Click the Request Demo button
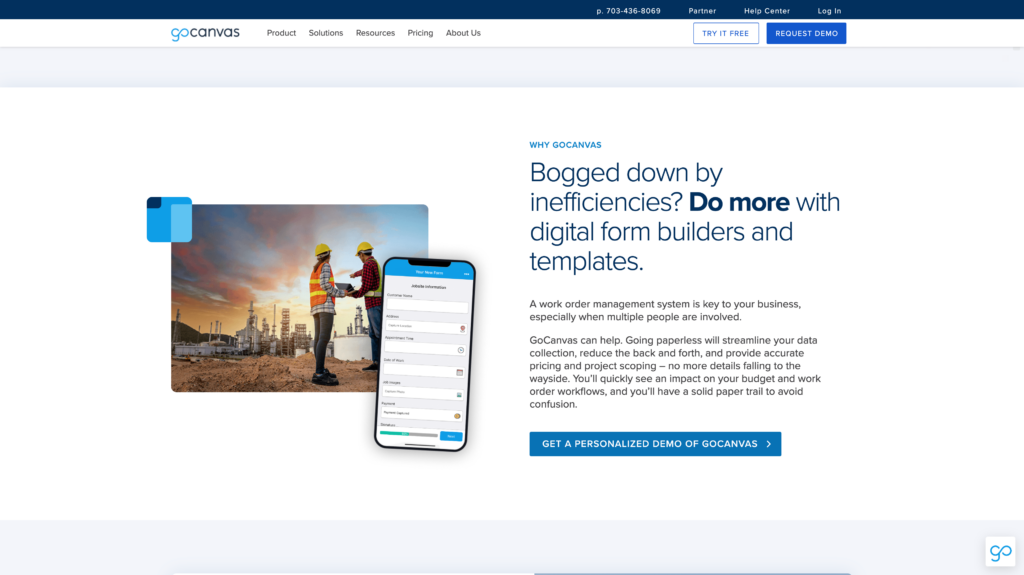1024x575 pixels. pyautogui.click(x=806, y=33)
